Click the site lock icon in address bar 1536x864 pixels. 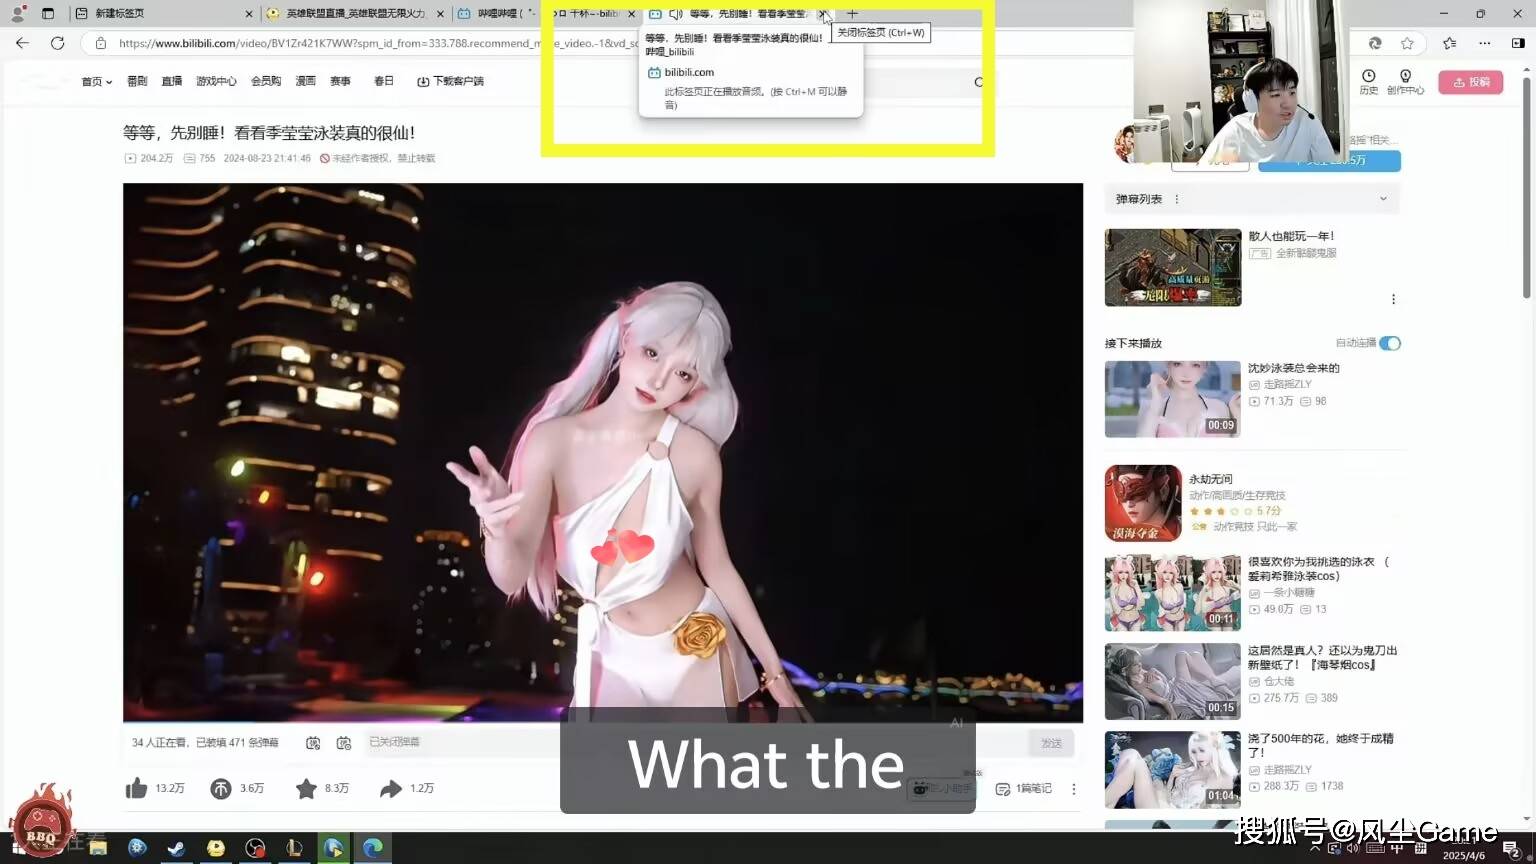pyautogui.click(x=100, y=43)
